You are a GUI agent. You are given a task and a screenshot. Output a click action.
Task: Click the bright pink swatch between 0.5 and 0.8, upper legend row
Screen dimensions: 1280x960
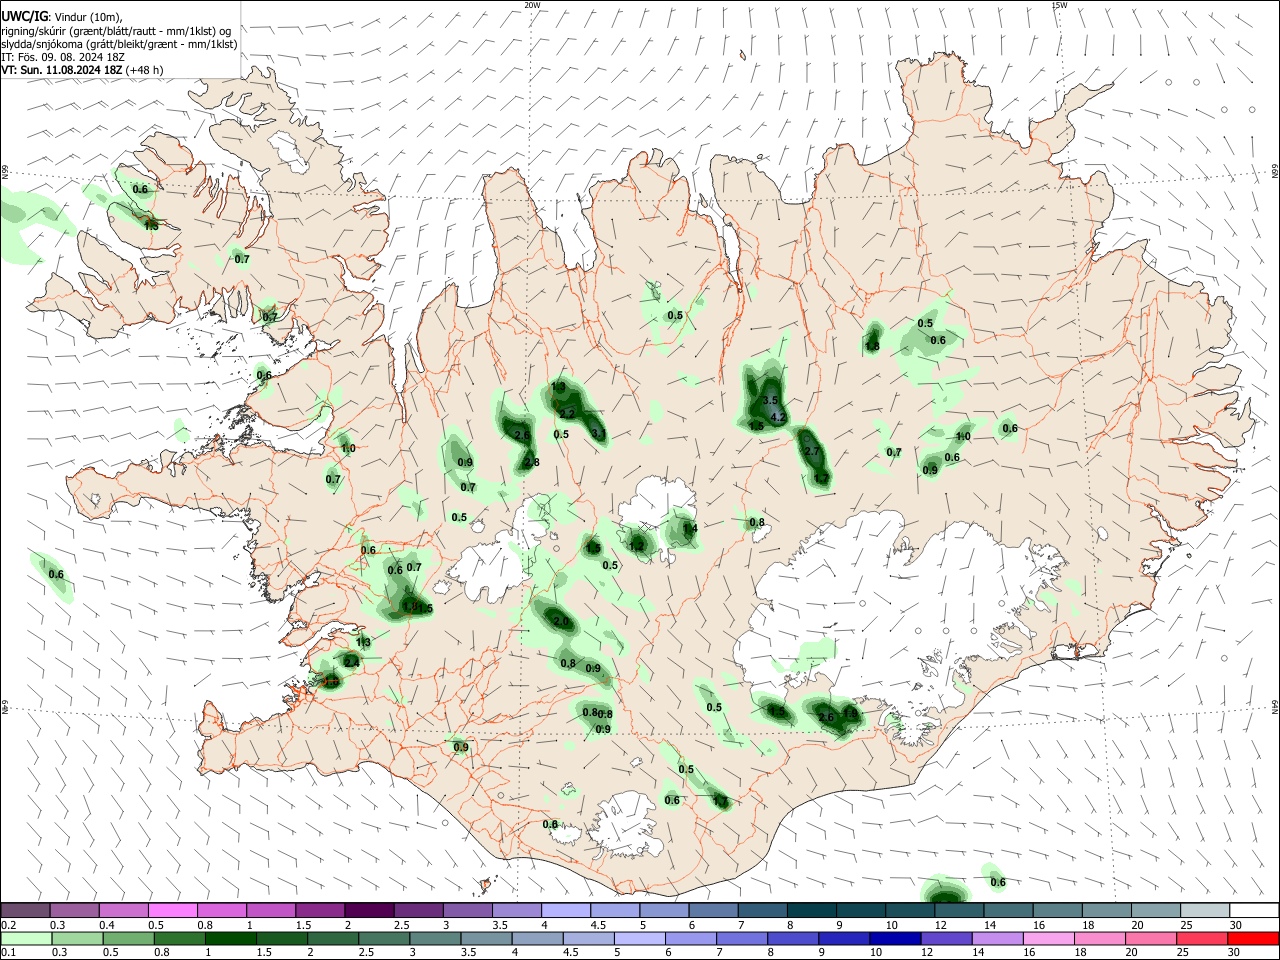click(x=172, y=911)
